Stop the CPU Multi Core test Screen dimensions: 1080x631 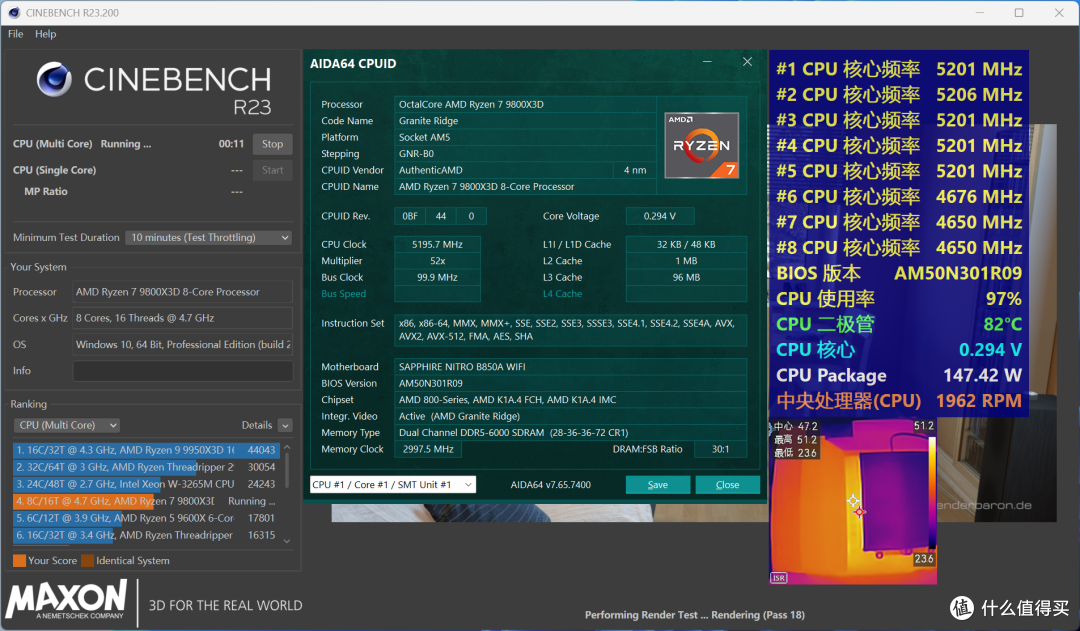[272, 144]
